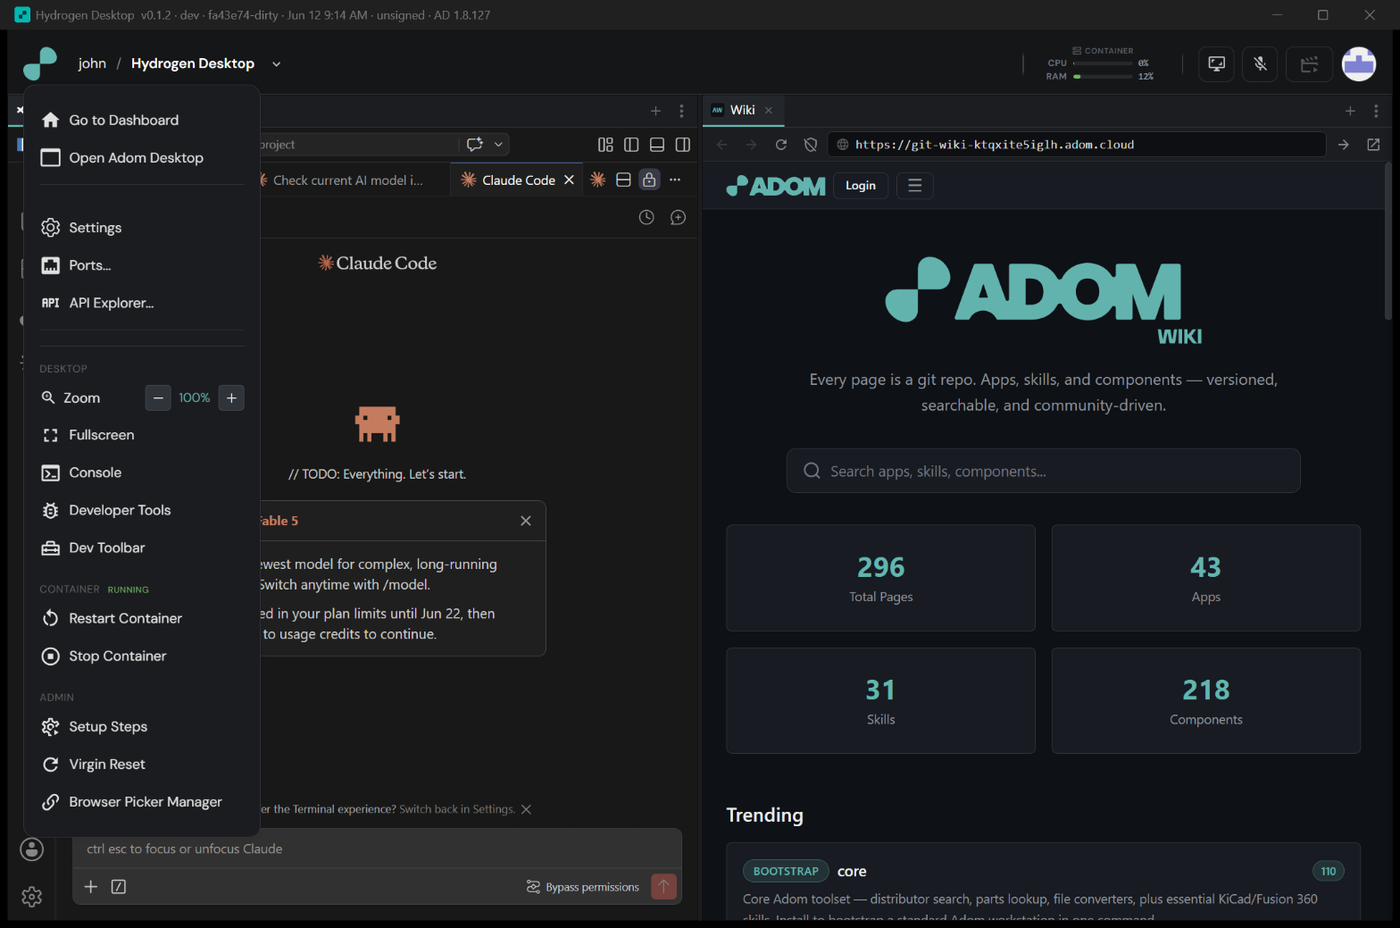Toggle the Bypass permissions mode
Viewport: 1400px width, 928px height.
[583, 887]
